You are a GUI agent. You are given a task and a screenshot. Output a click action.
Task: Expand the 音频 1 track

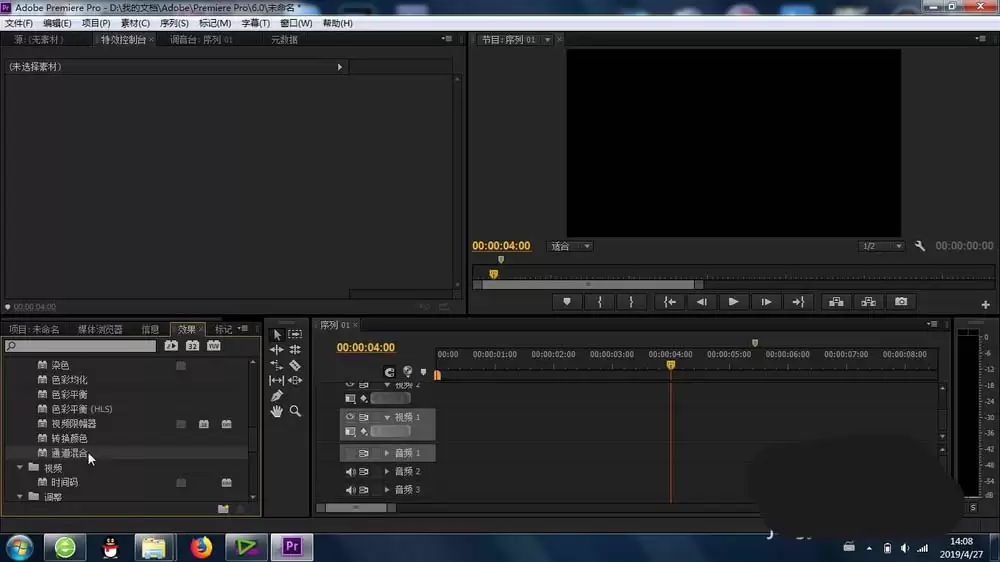pyautogui.click(x=386, y=453)
